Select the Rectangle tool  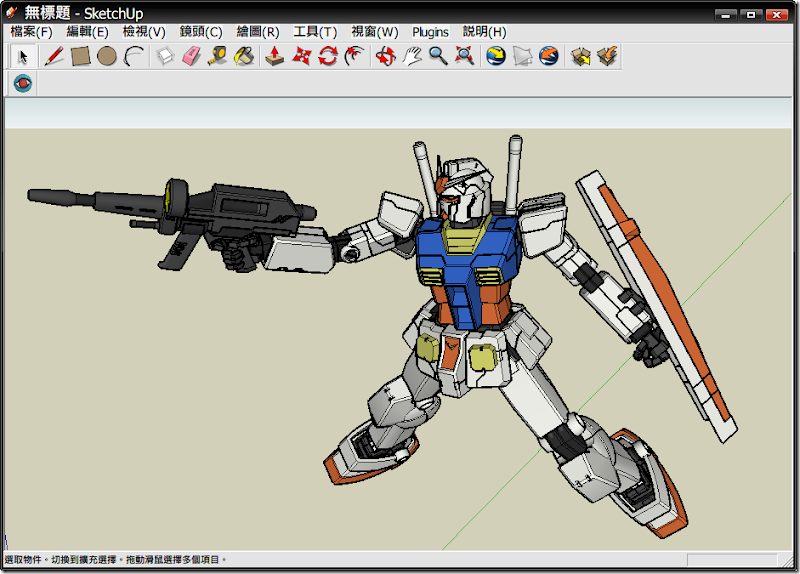click(81, 56)
